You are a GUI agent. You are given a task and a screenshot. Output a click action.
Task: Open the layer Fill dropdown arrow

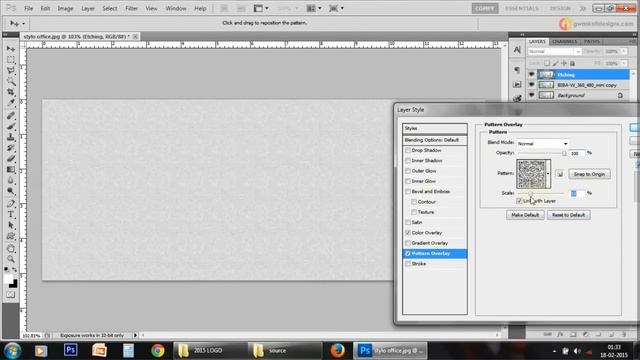[624, 63]
